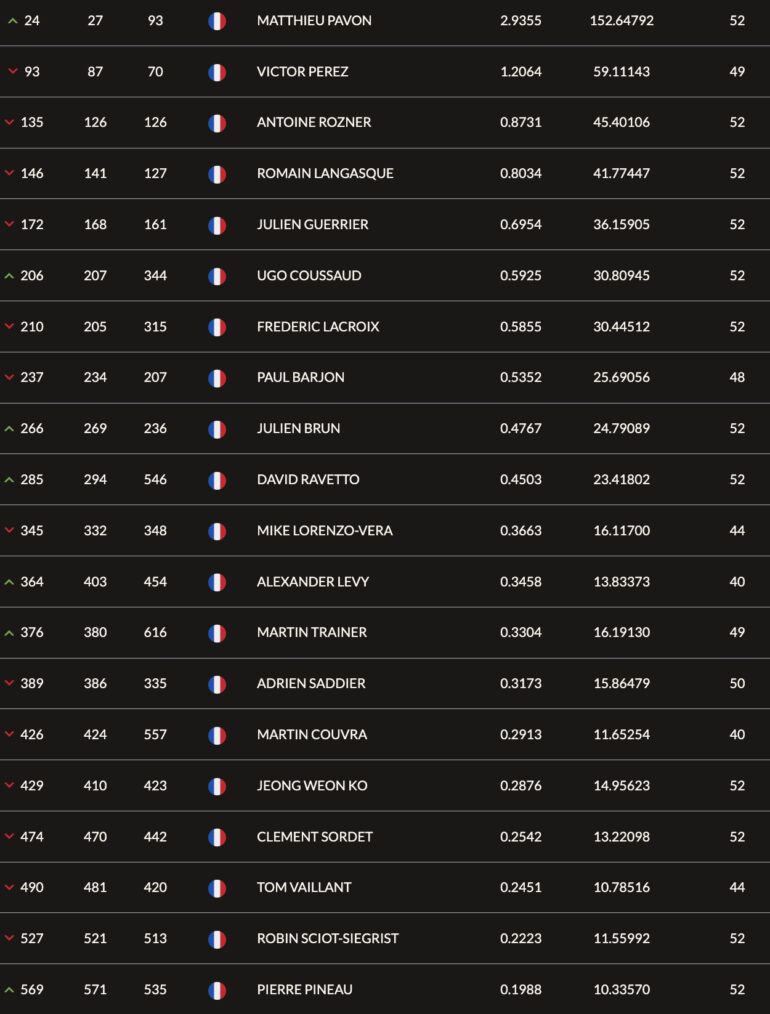
Task: Open Antoine Rozner's player profile
Action: (314, 122)
